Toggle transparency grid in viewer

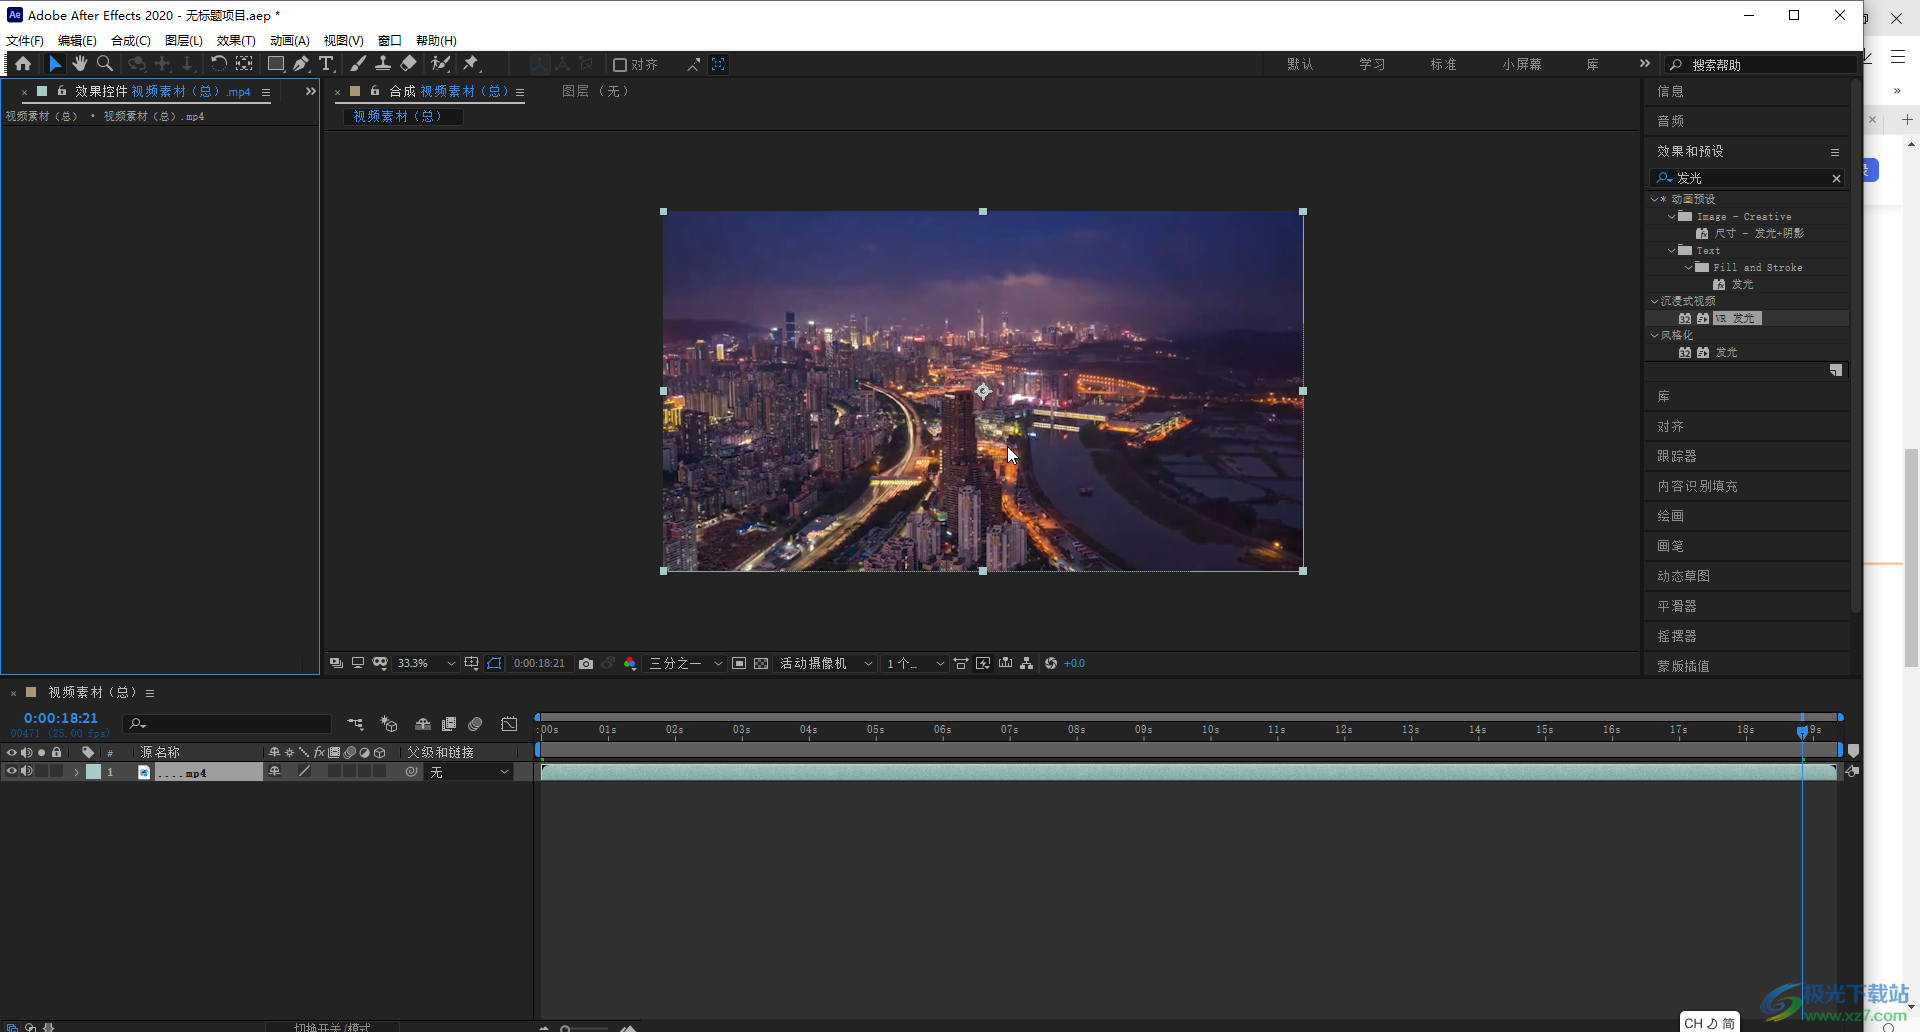(761, 664)
